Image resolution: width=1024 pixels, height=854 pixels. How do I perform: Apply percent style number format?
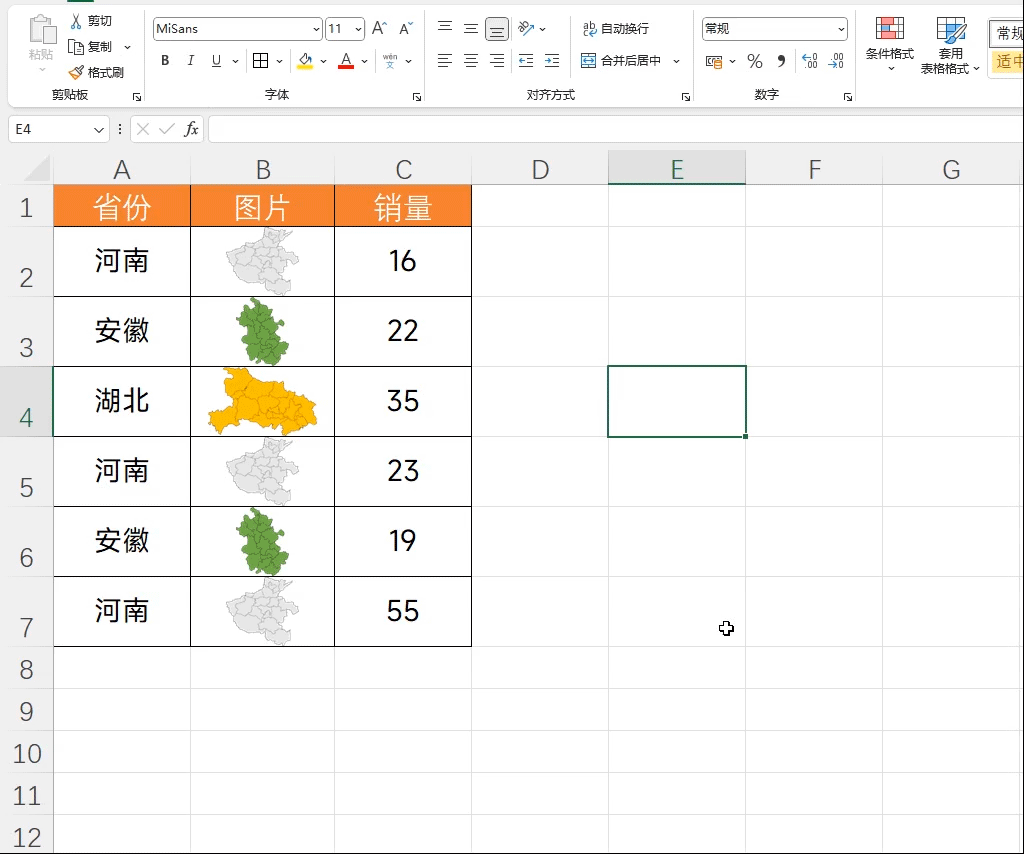pyautogui.click(x=755, y=61)
